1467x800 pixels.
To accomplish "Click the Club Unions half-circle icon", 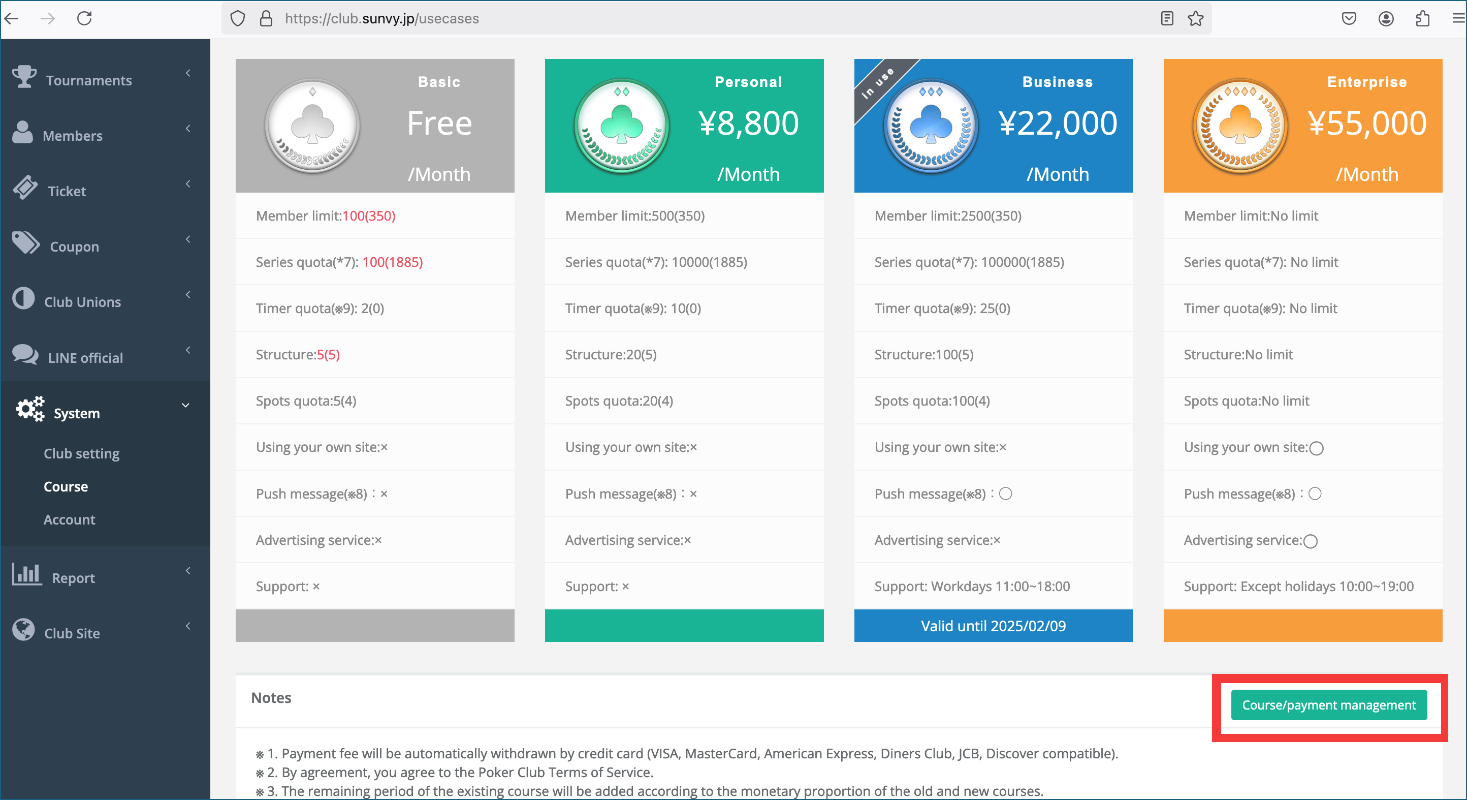I will pyautogui.click(x=24, y=300).
